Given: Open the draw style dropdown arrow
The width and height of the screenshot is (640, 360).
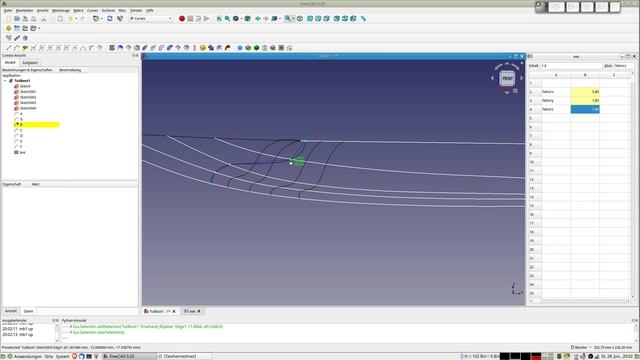Looking at the screenshot, I should [242, 18].
